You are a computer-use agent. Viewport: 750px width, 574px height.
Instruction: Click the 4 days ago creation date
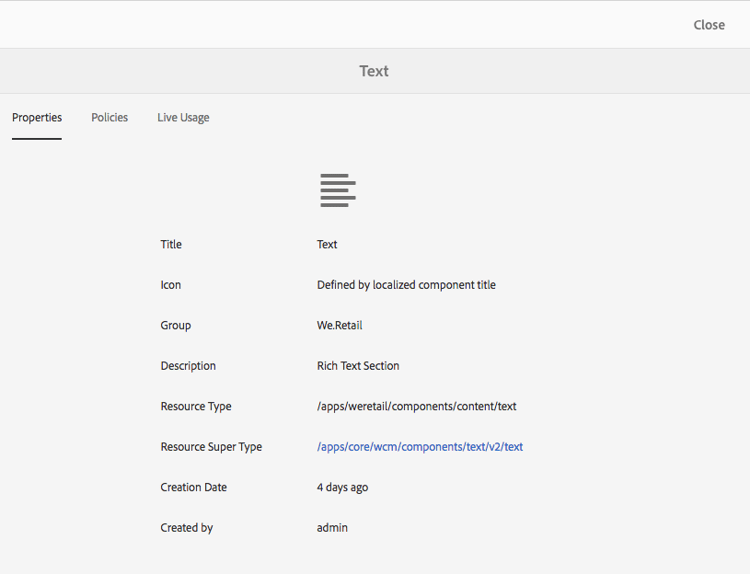click(342, 487)
